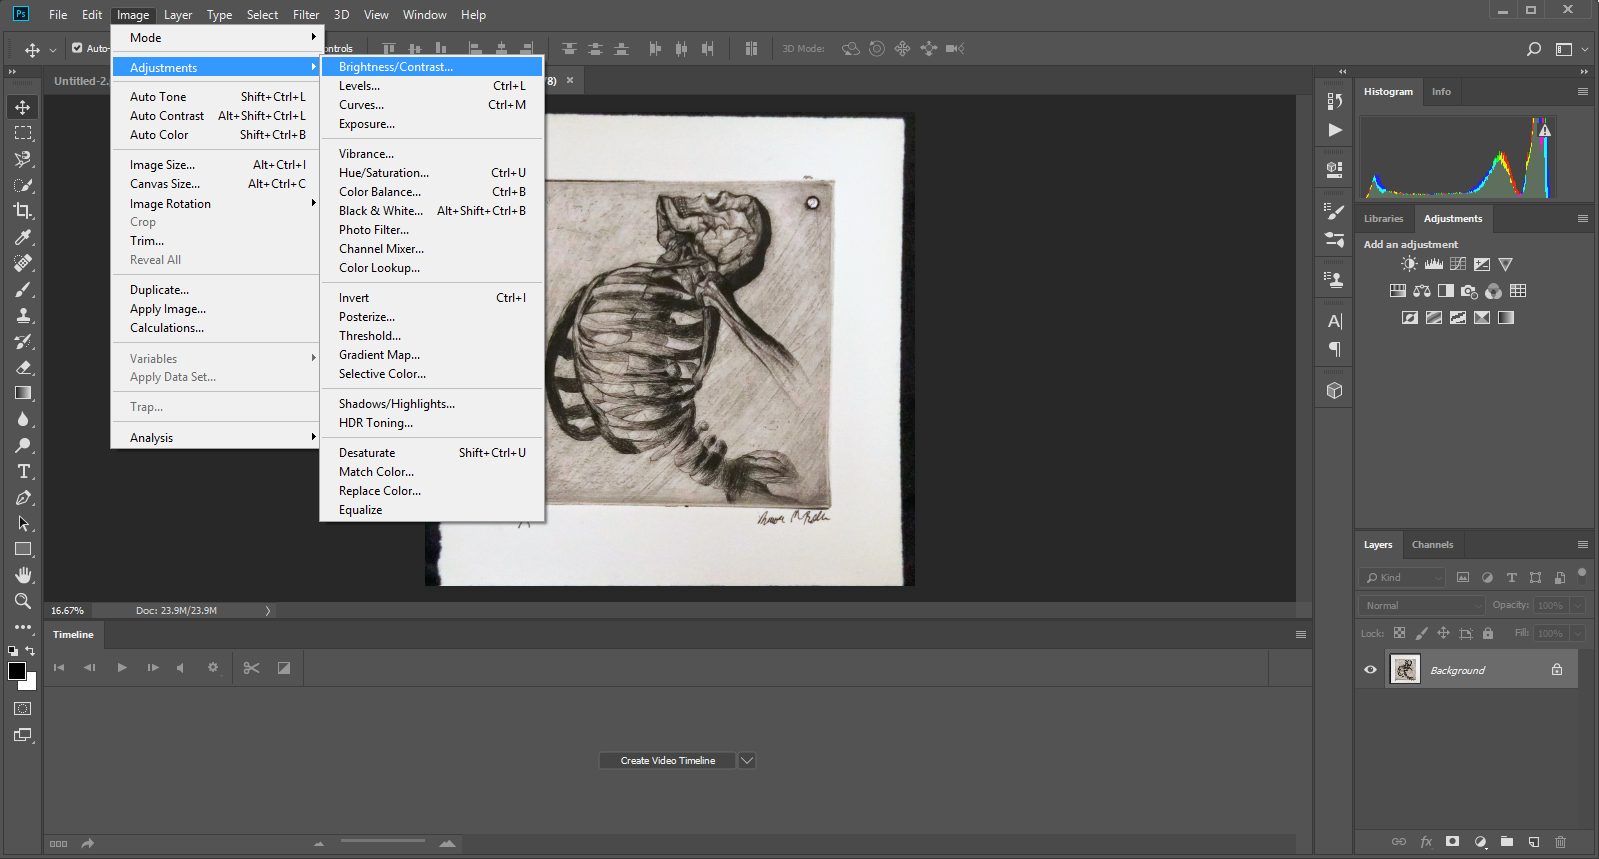Select the Clone Stamp tool
Image resolution: width=1599 pixels, height=859 pixels.
pyautogui.click(x=23, y=315)
